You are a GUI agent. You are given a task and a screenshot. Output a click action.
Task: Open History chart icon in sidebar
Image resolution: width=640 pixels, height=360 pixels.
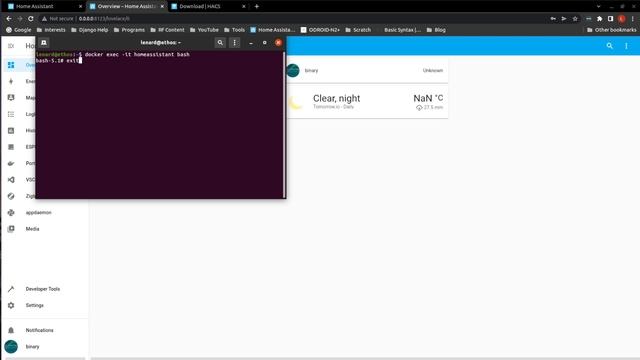coord(11,130)
